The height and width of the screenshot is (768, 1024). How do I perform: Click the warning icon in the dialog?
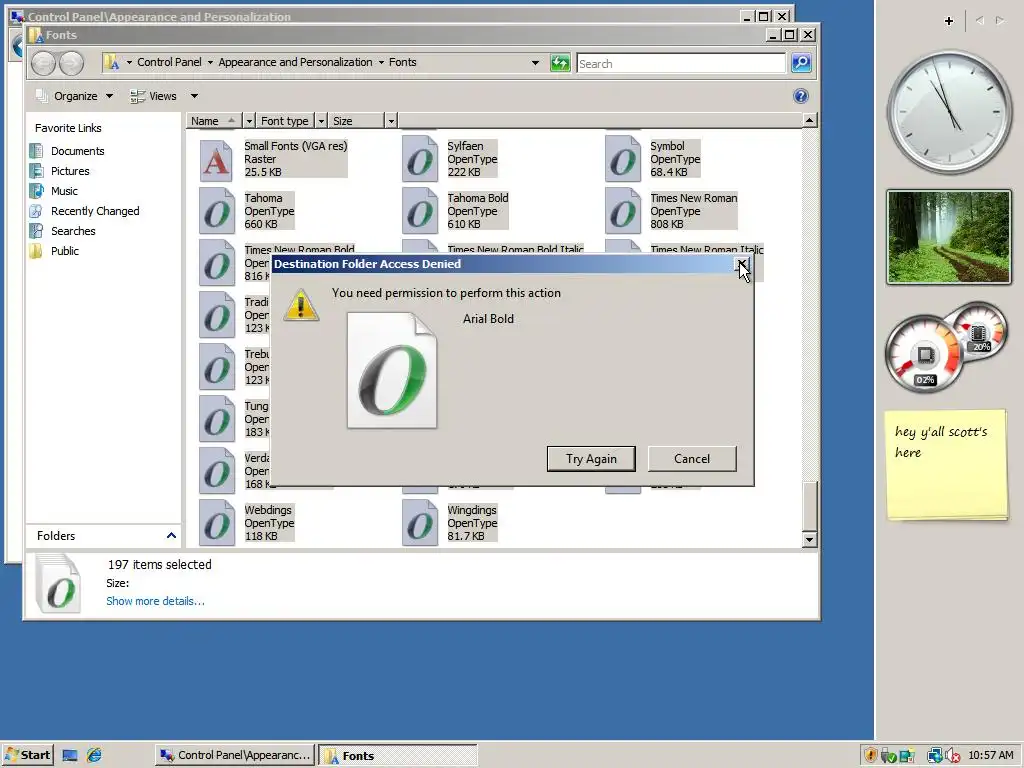301,305
